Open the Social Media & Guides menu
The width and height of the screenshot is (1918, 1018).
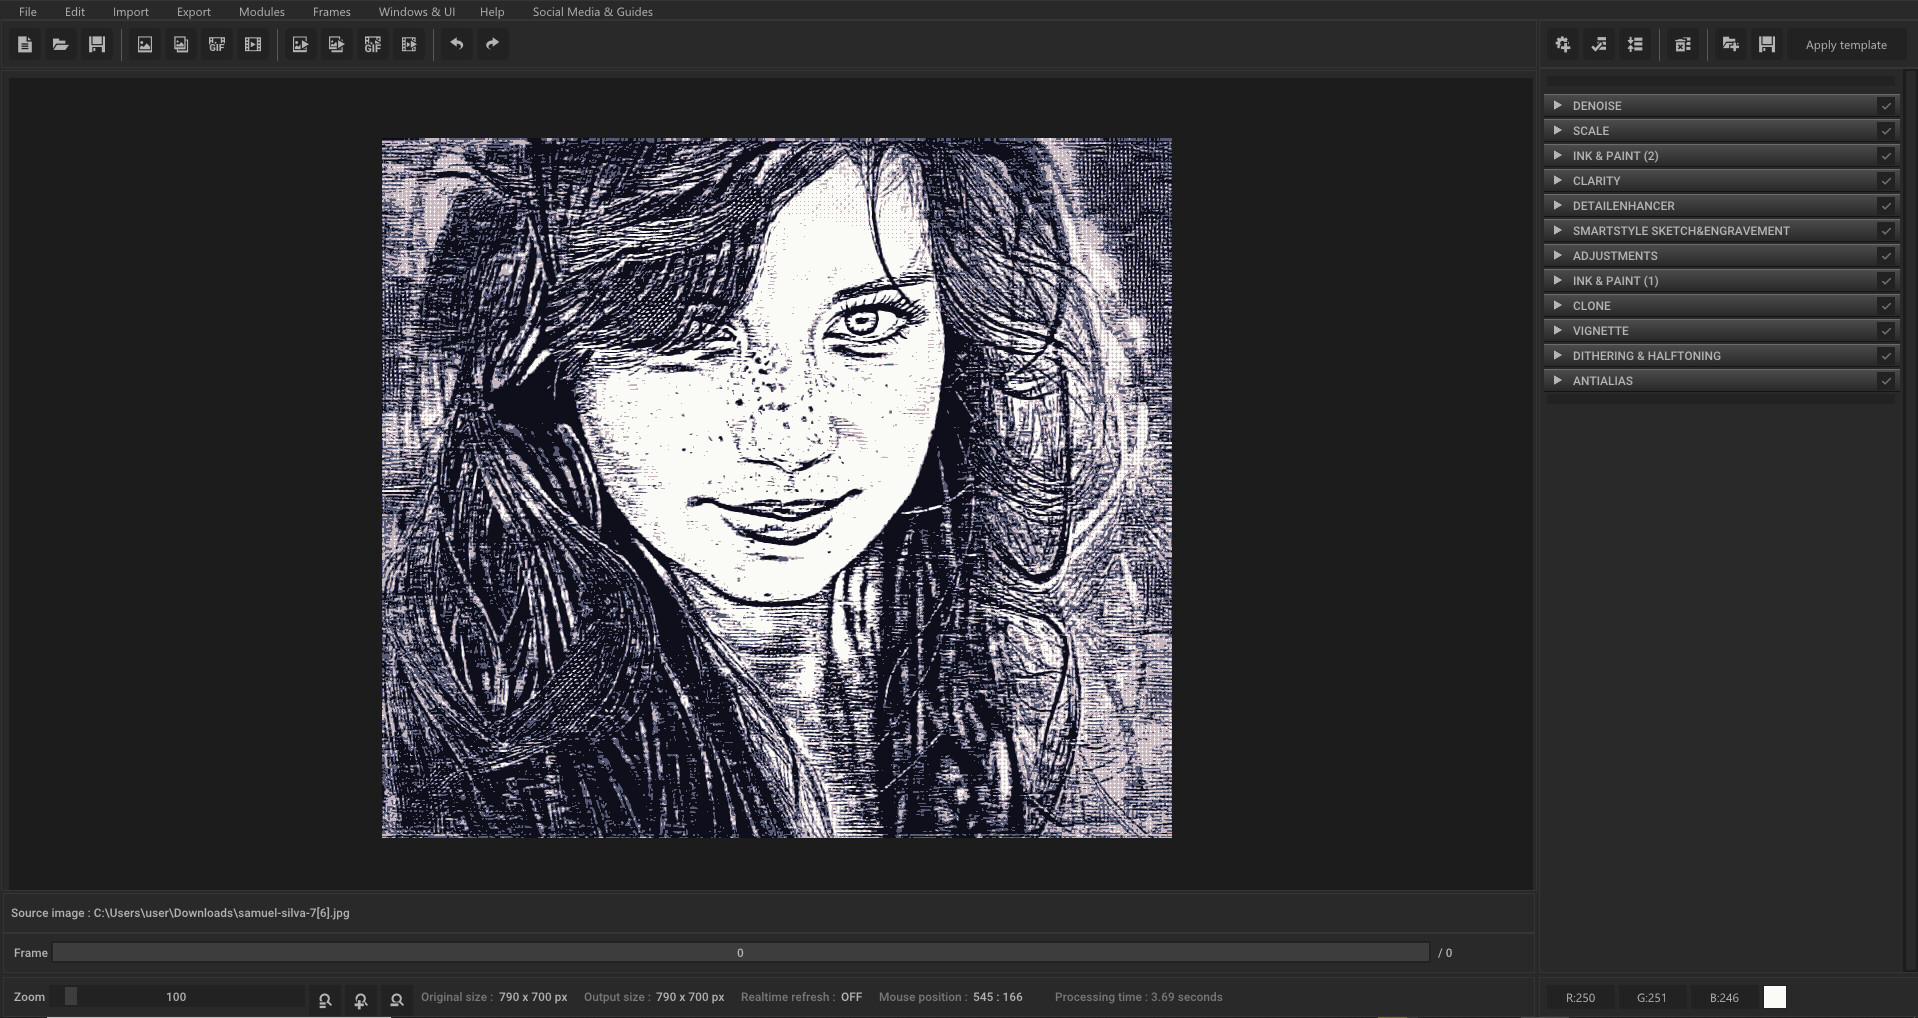click(x=592, y=11)
